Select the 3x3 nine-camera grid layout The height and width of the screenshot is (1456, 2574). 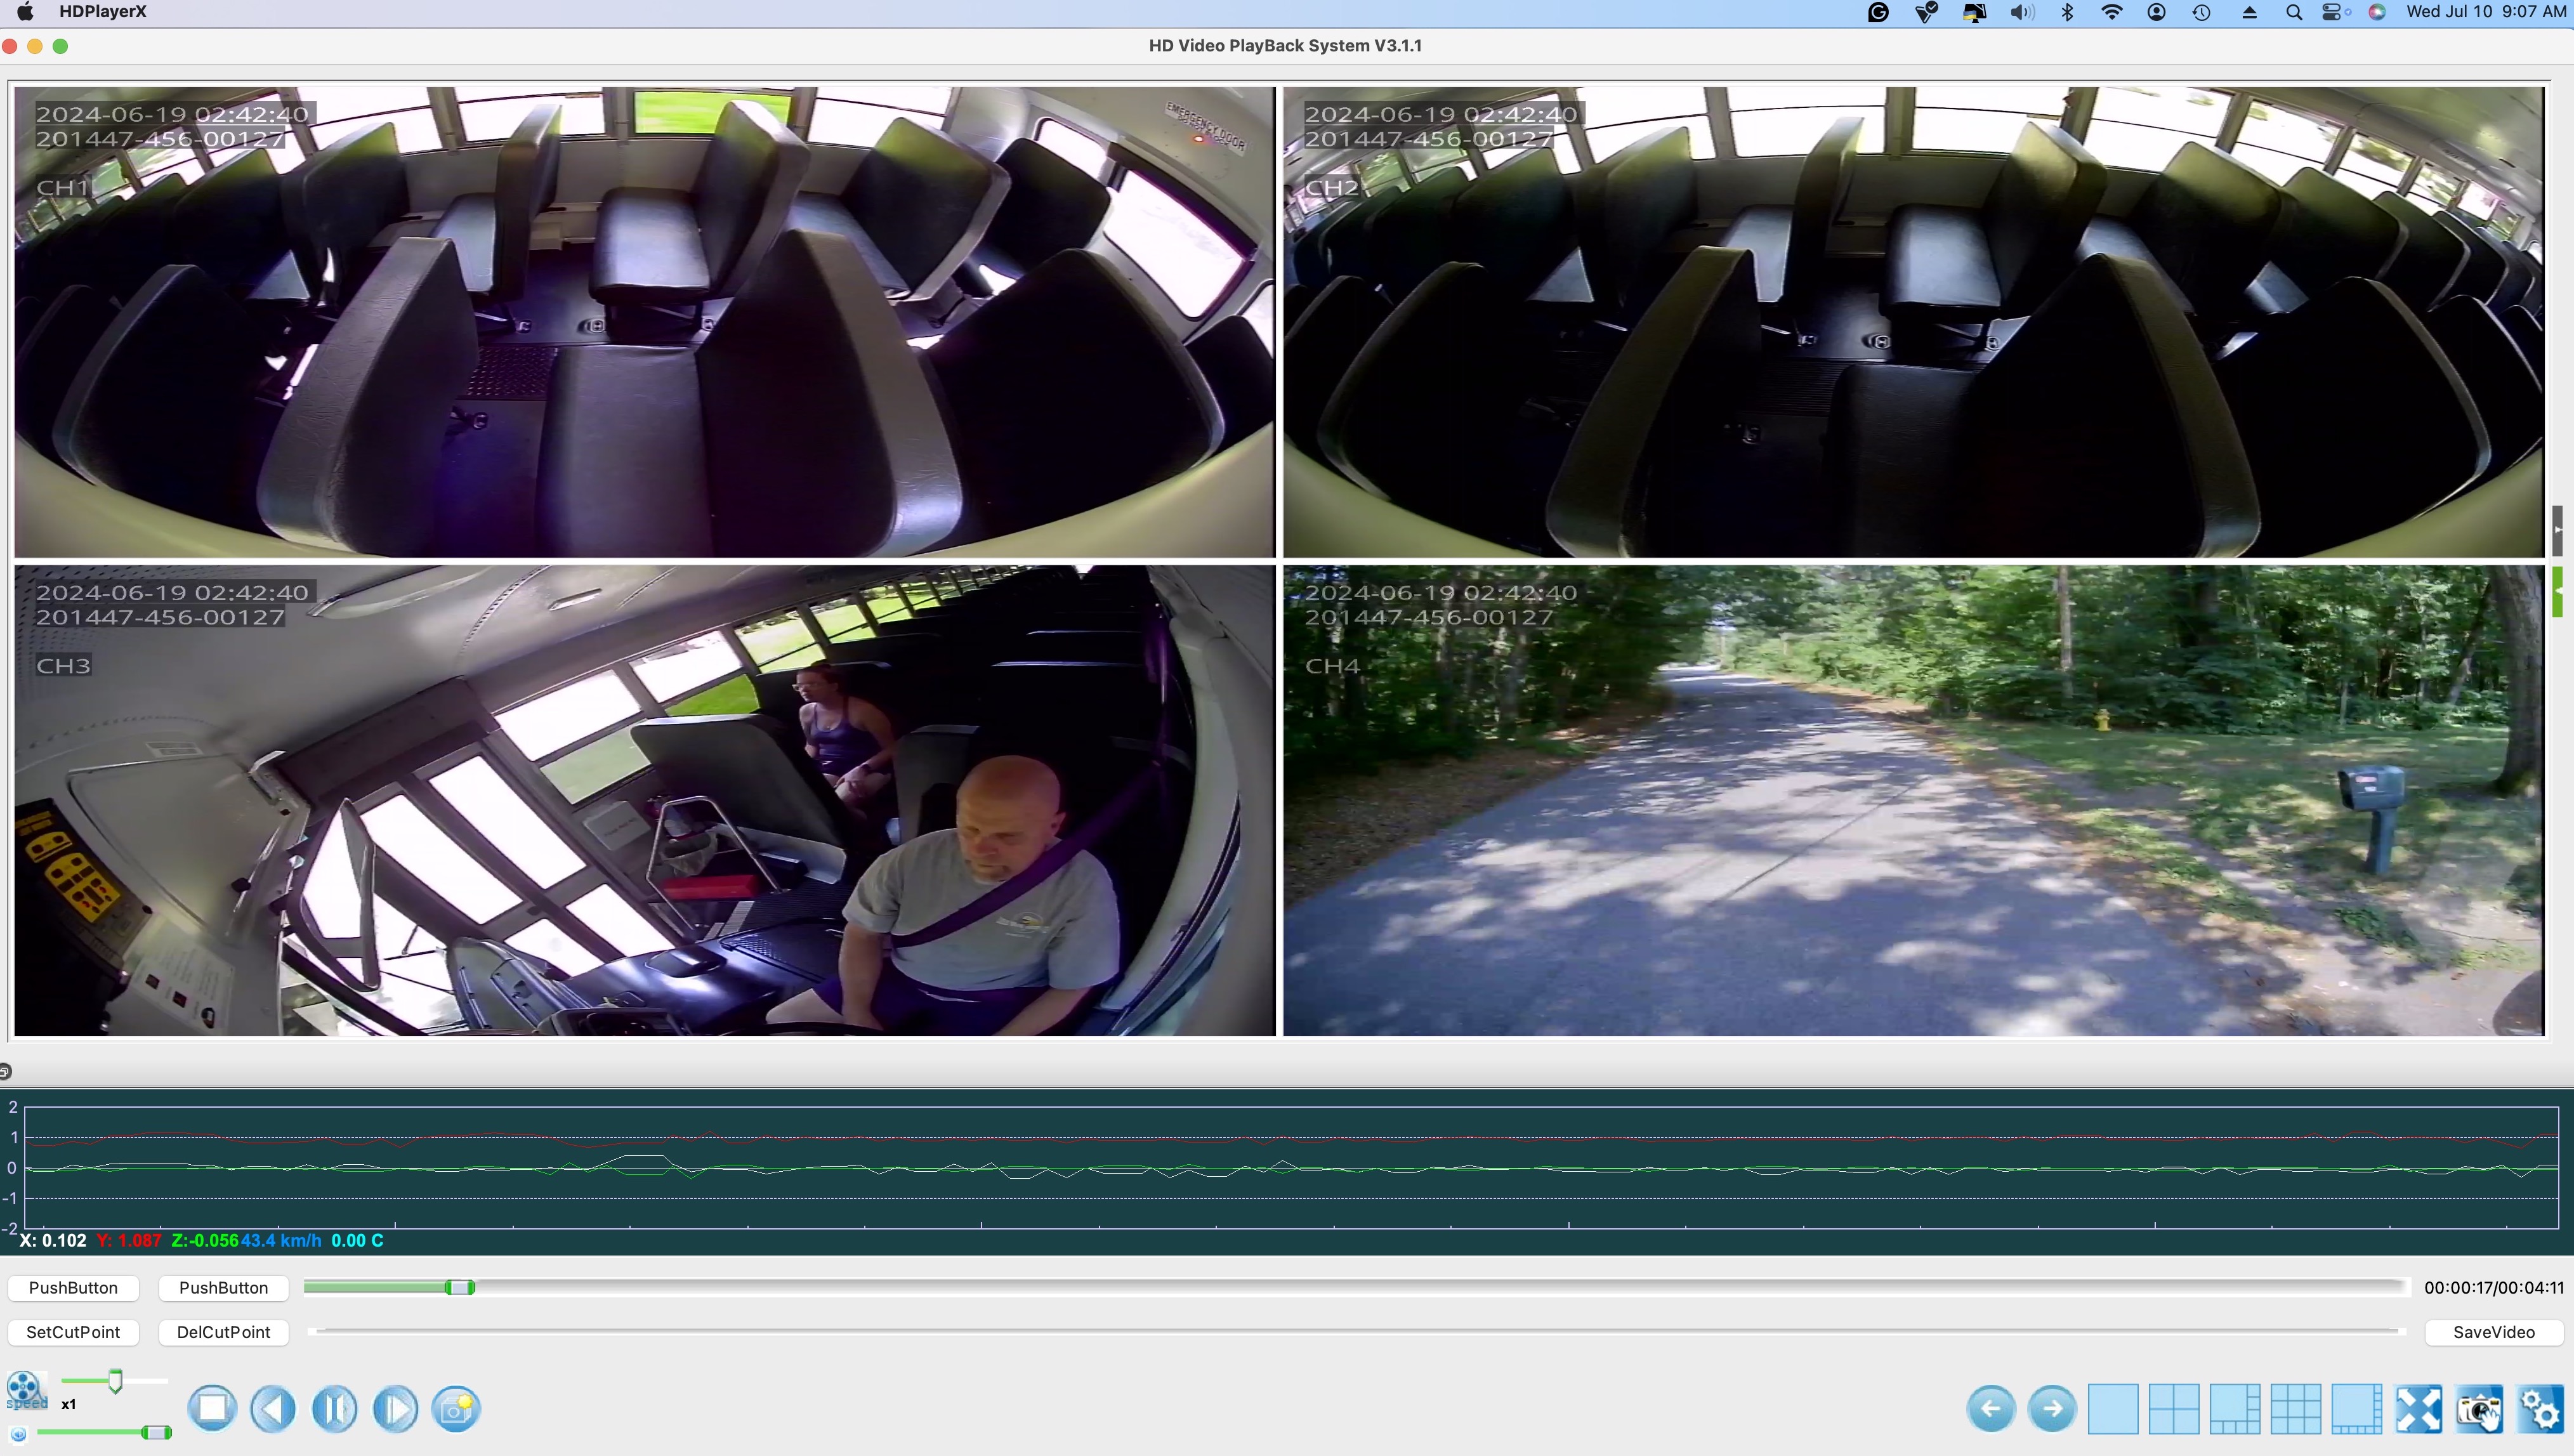tap(2296, 1408)
